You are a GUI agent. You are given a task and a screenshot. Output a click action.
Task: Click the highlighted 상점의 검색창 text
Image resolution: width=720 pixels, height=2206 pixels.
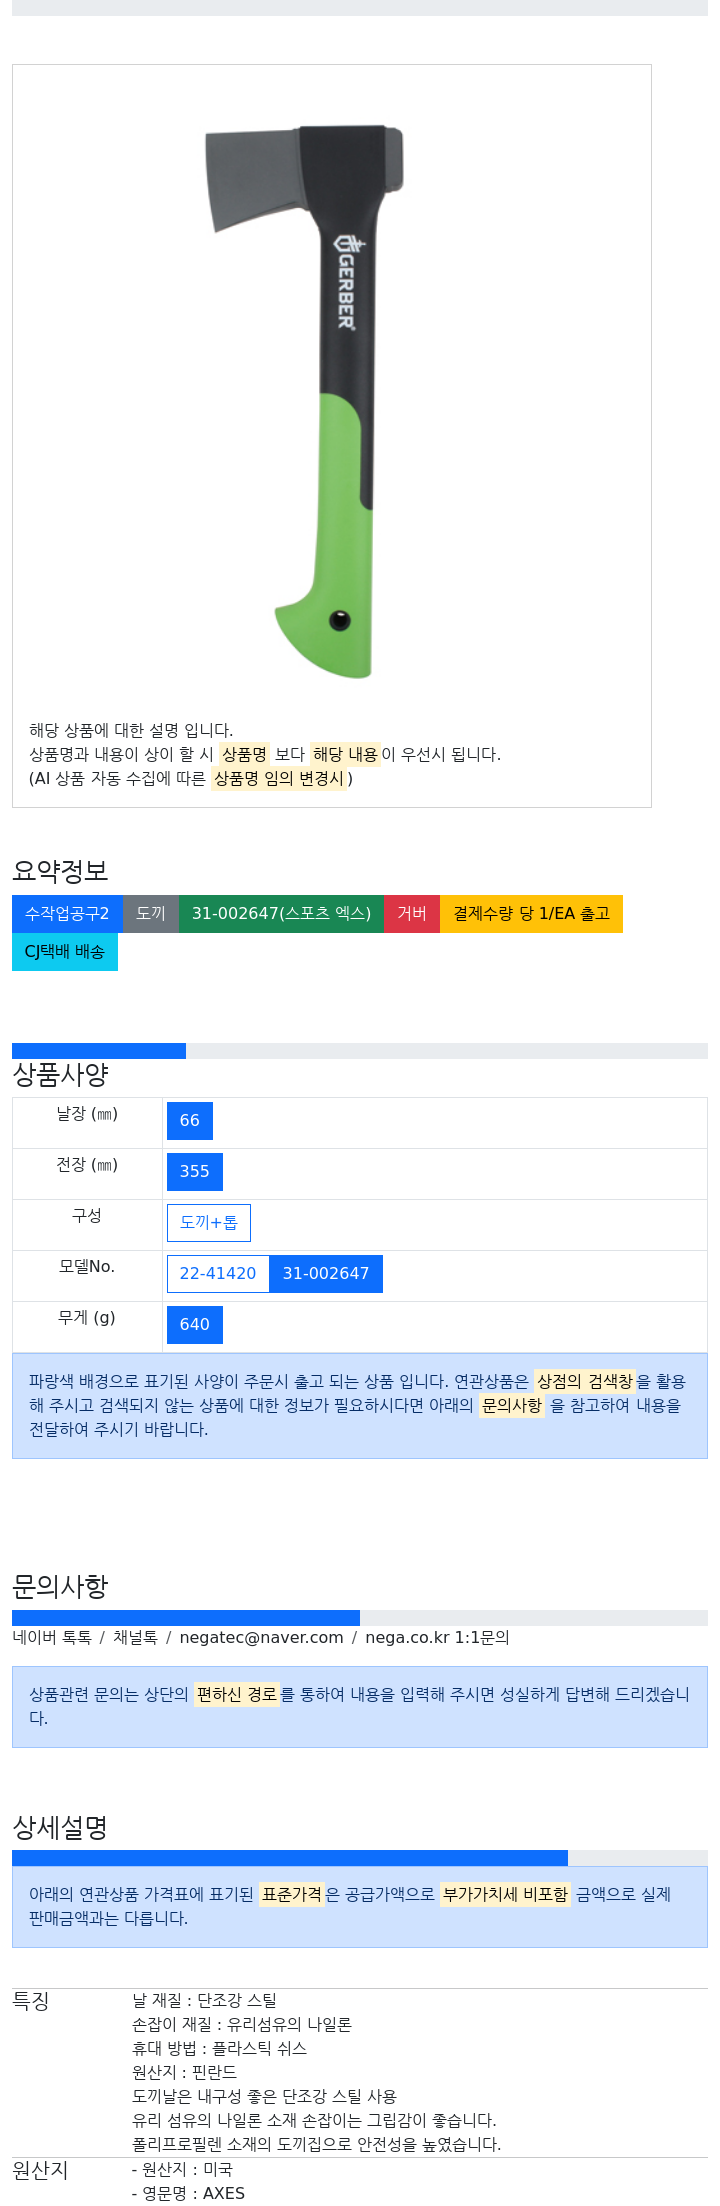tap(584, 1381)
